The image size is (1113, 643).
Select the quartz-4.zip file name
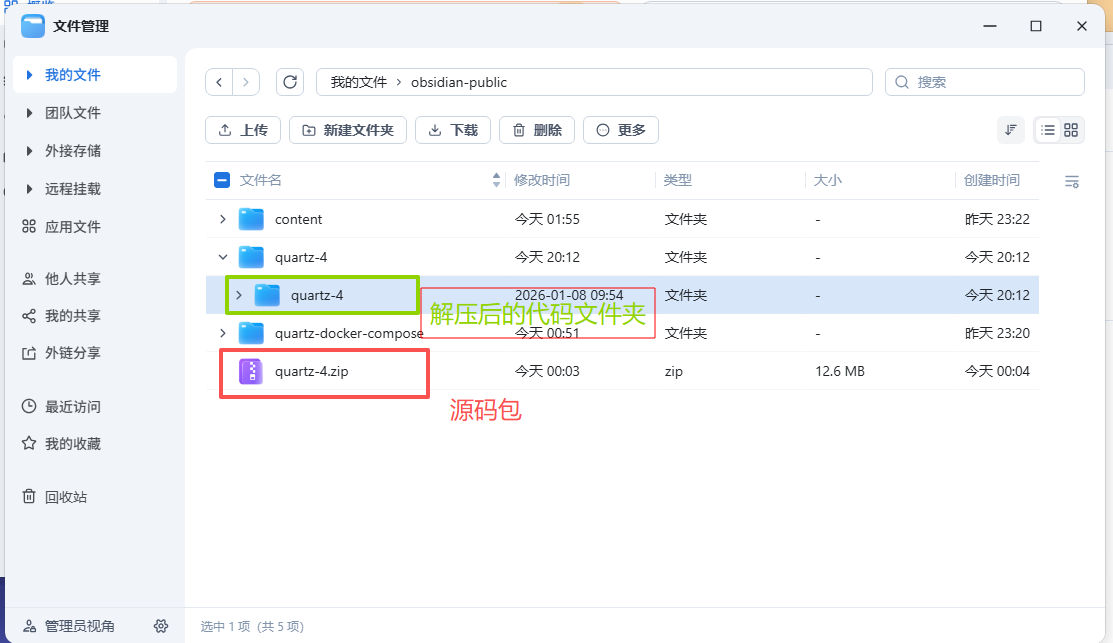[x=312, y=371]
